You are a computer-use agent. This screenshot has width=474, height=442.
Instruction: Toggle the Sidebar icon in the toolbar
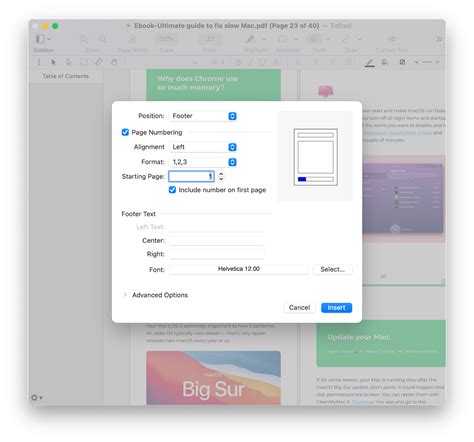pos(40,39)
